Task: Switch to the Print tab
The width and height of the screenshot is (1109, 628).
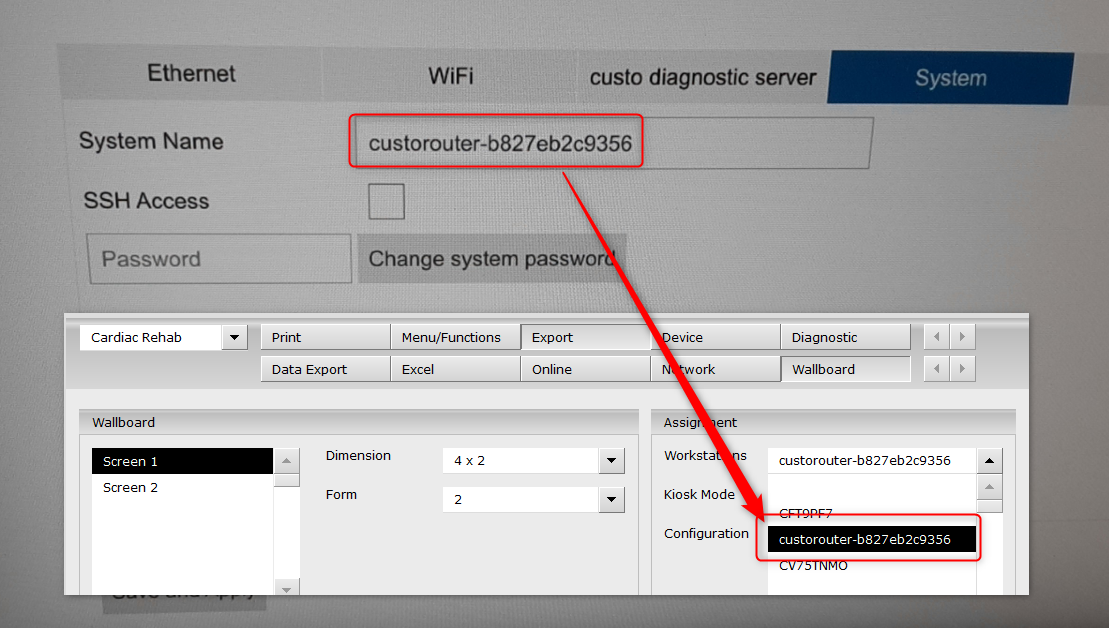Action: 325,337
